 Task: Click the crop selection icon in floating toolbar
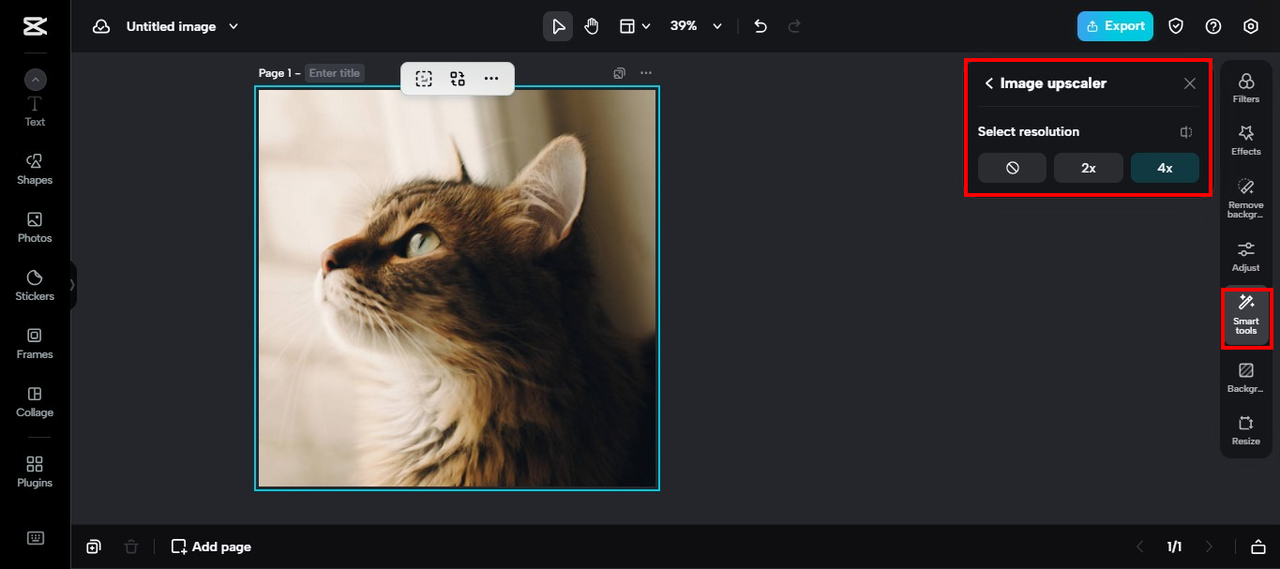point(424,78)
